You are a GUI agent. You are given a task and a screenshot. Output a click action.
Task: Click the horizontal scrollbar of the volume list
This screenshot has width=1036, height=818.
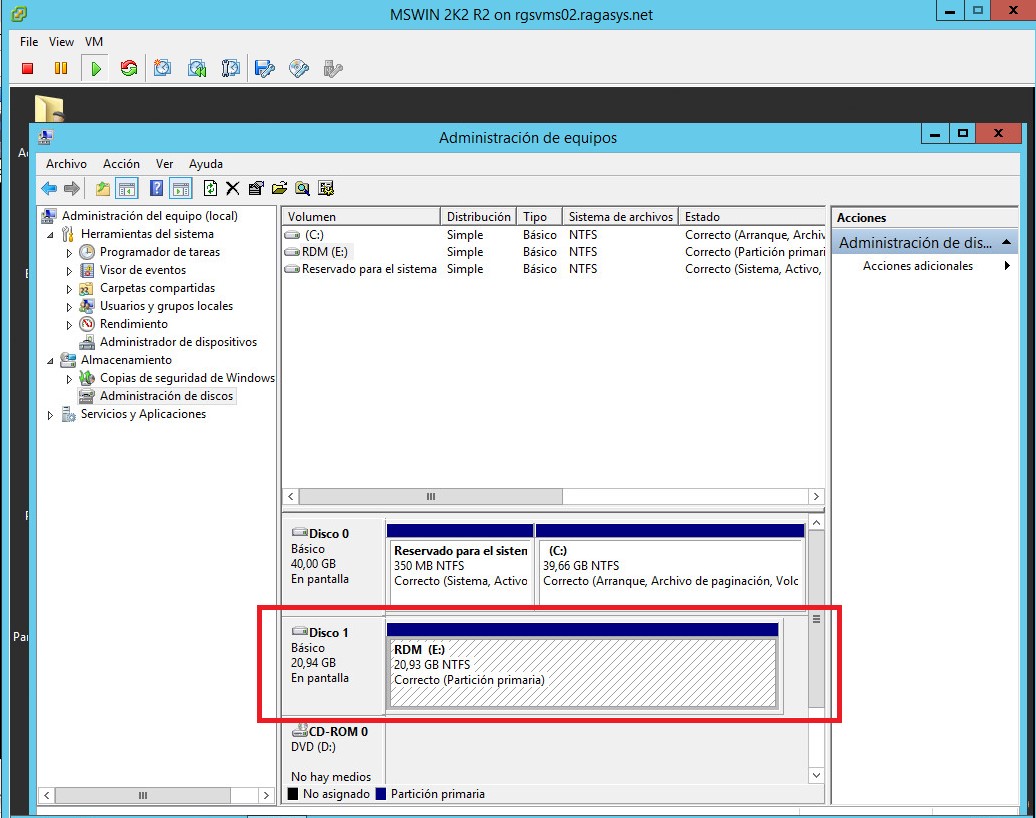point(430,496)
